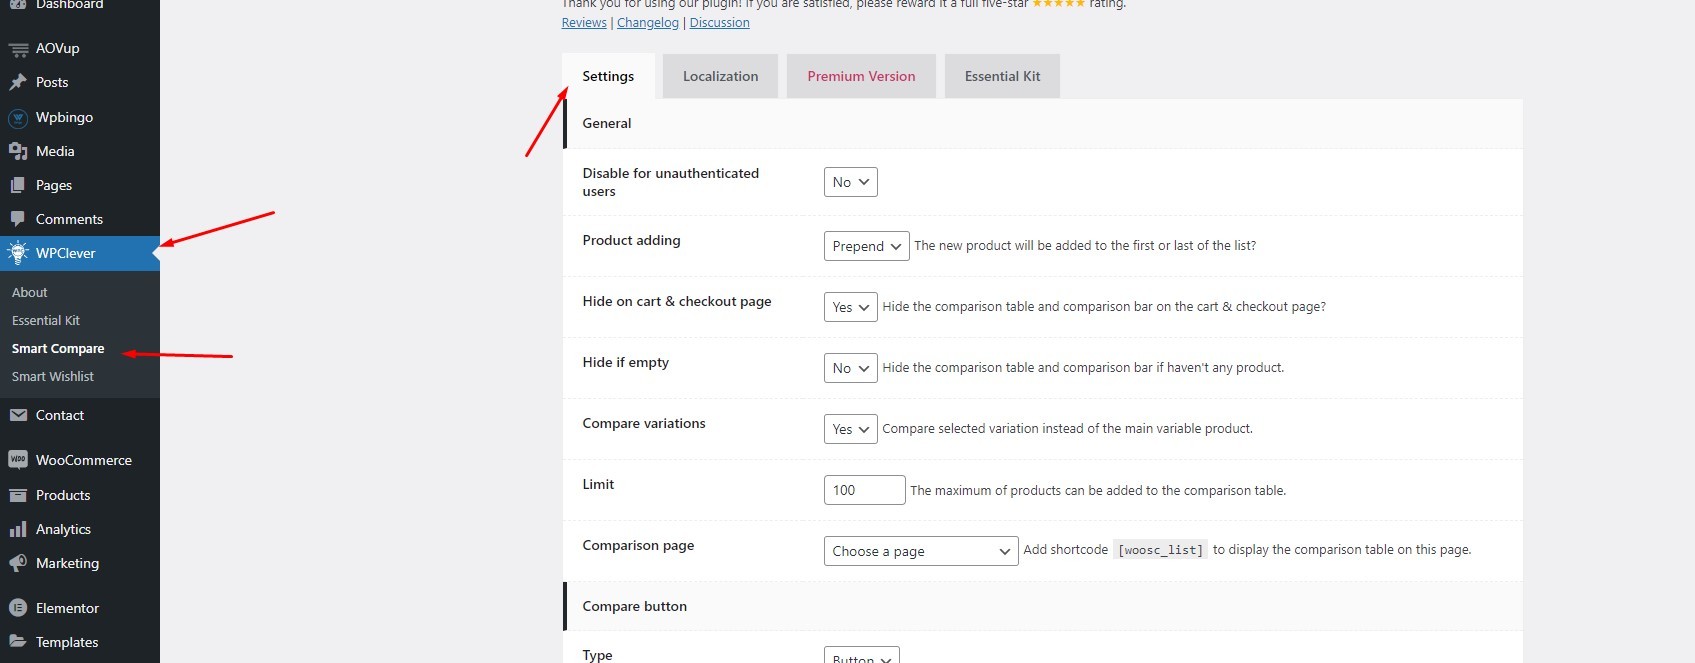Screen dimensions: 1695x663
Task: Click the Analytics bar chart icon
Action: tap(18, 530)
